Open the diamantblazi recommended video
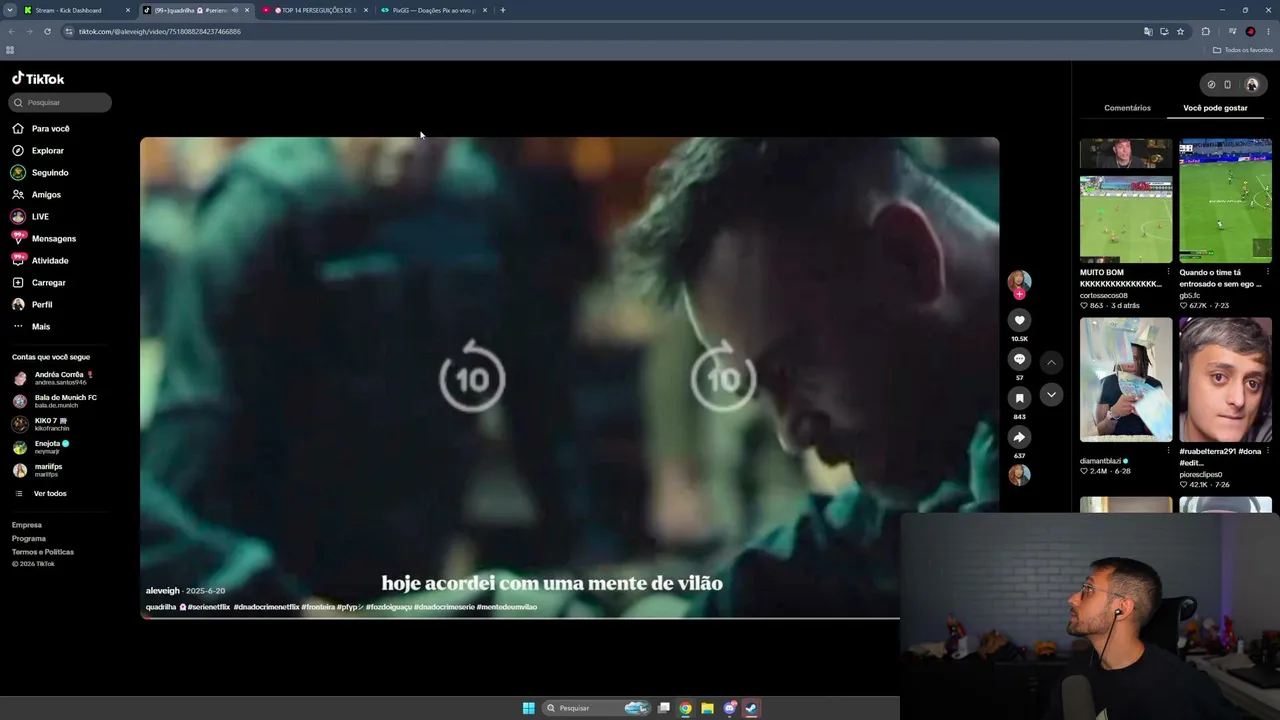Screen dimensions: 1280x720 pos(1126,380)
